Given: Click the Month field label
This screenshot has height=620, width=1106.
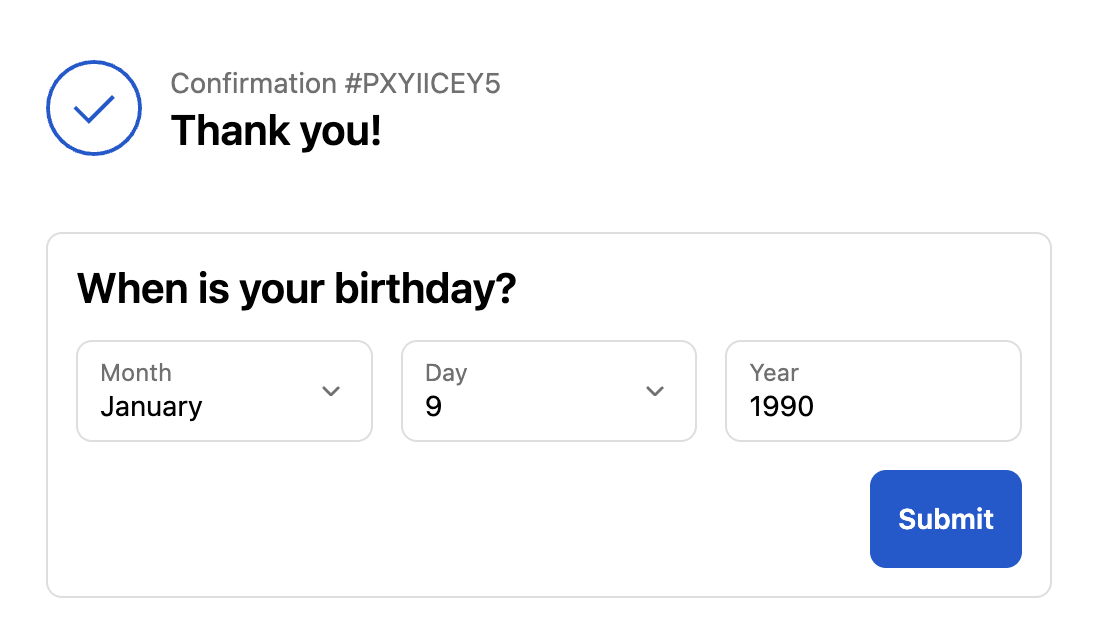Looking at the screenshot, I should [136, 373].
